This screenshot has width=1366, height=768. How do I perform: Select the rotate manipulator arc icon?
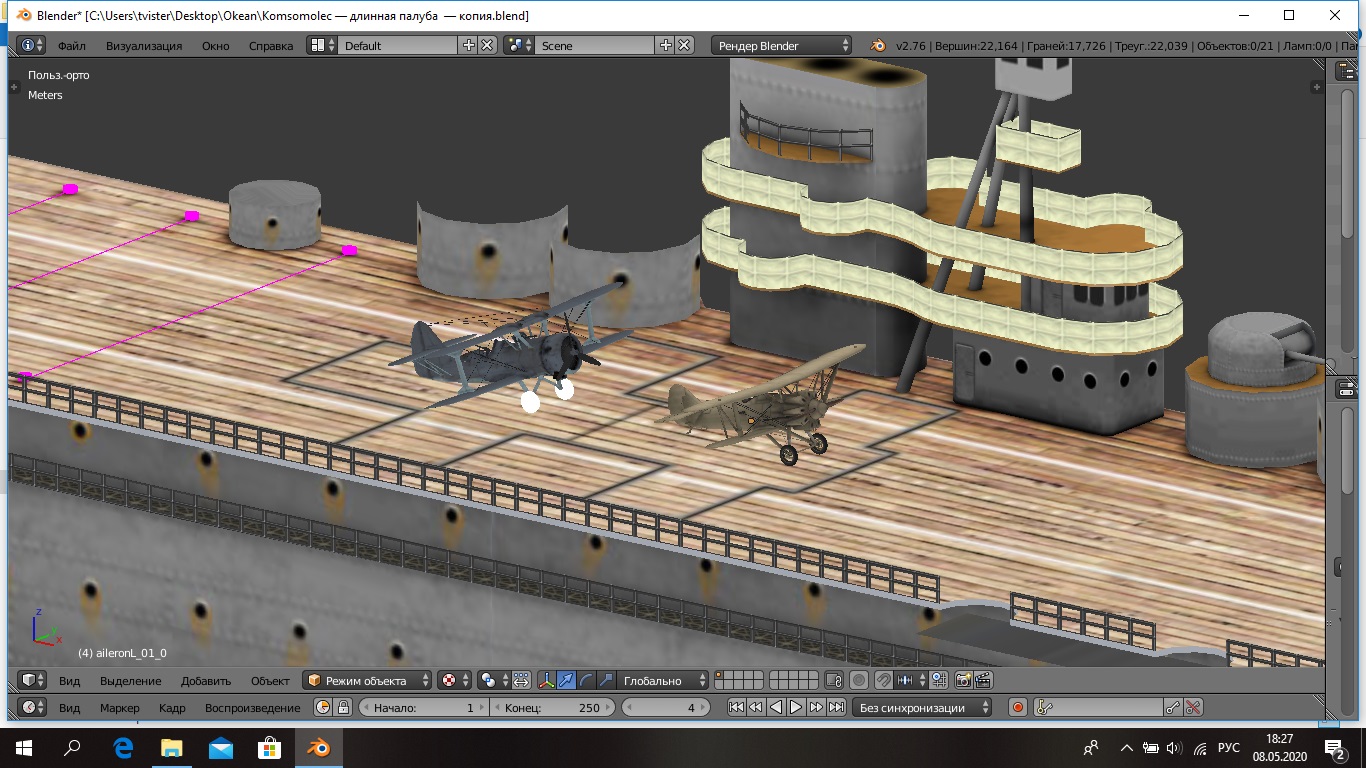[x=586, y=680]
